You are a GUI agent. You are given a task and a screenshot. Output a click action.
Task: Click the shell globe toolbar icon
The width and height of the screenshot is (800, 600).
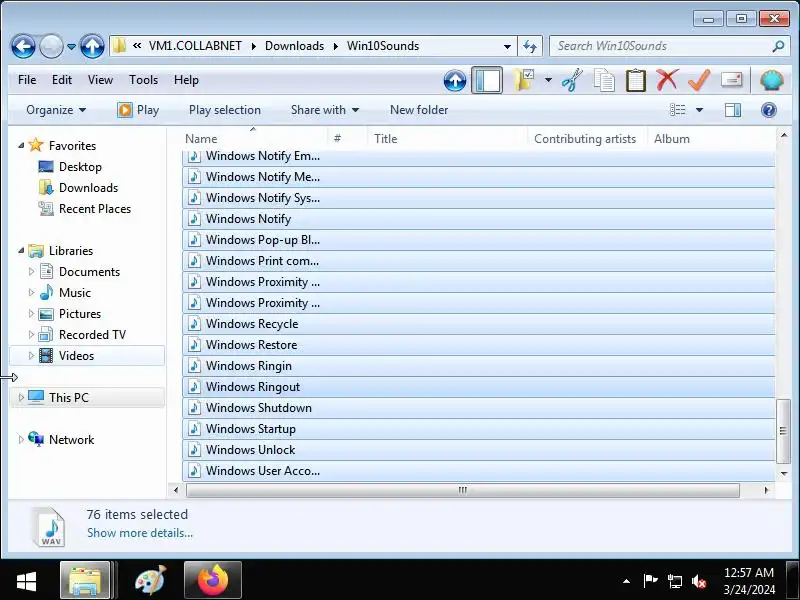[771, 80]
